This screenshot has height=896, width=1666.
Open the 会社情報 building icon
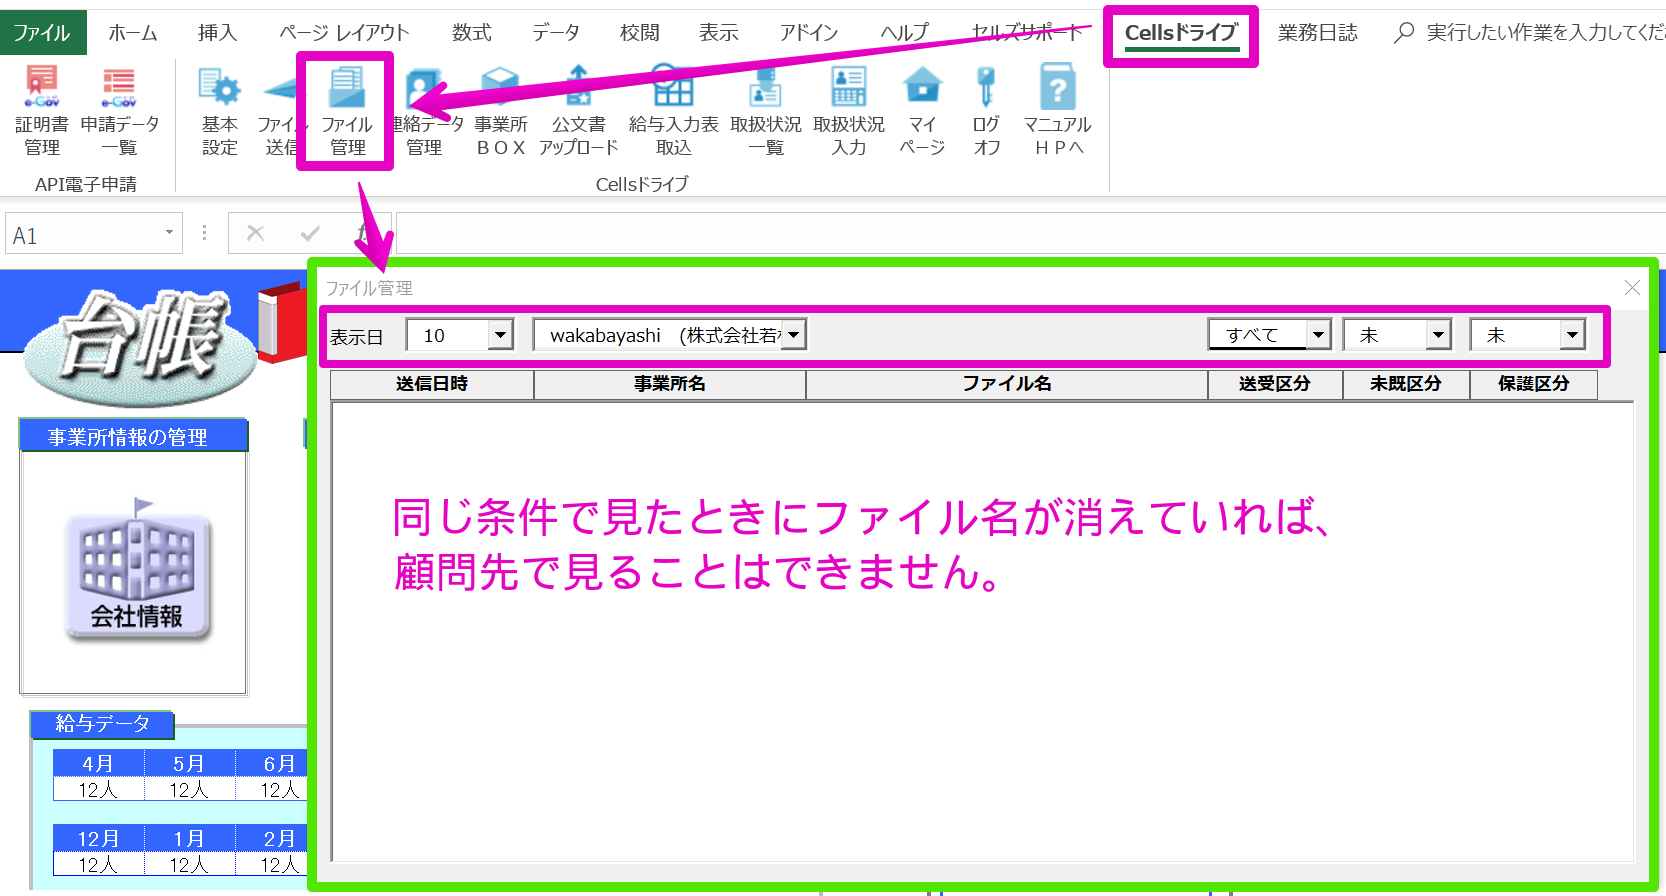(137, 569)
